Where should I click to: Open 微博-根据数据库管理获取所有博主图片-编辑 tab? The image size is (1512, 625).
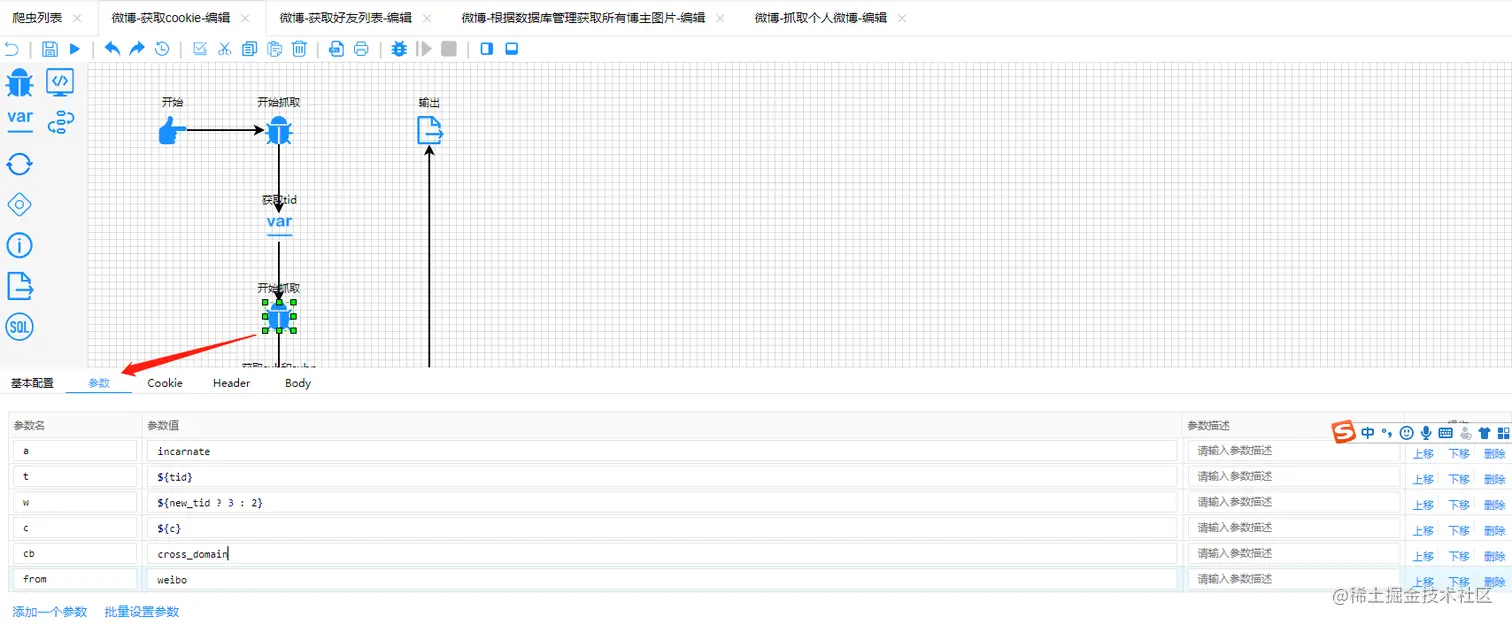583,18
